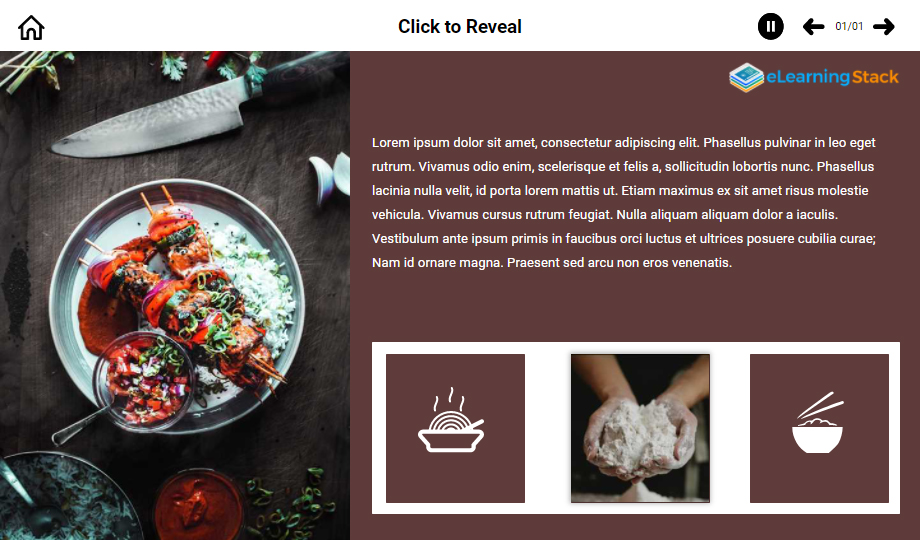Open the eLearning Stack logo link

click(x=814, y=77)
